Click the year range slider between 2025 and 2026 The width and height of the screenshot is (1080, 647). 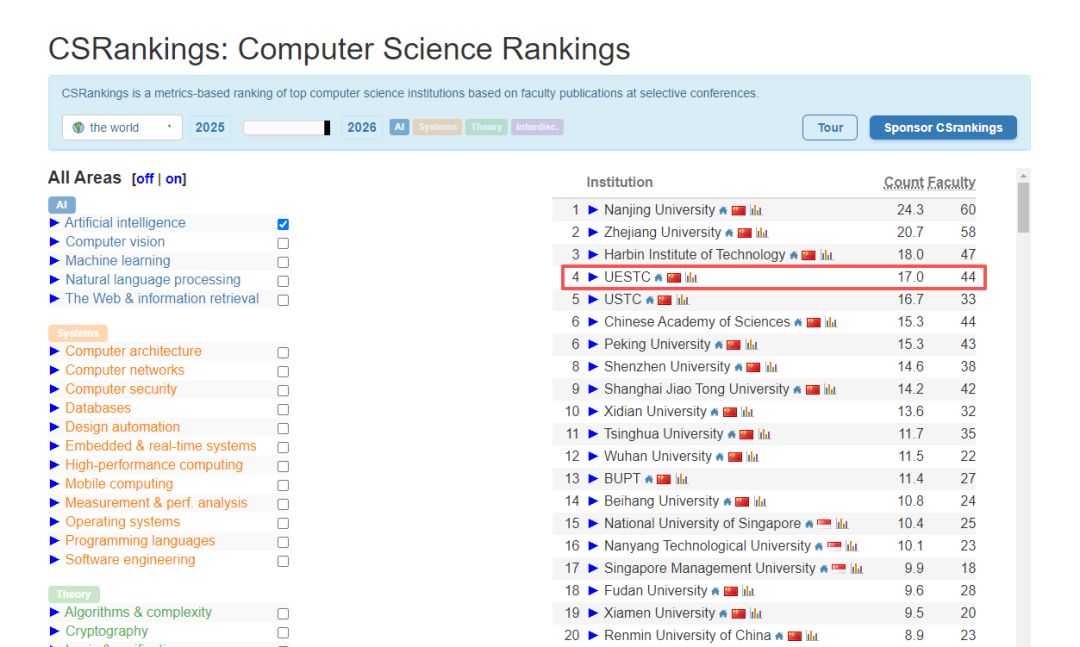287,128
